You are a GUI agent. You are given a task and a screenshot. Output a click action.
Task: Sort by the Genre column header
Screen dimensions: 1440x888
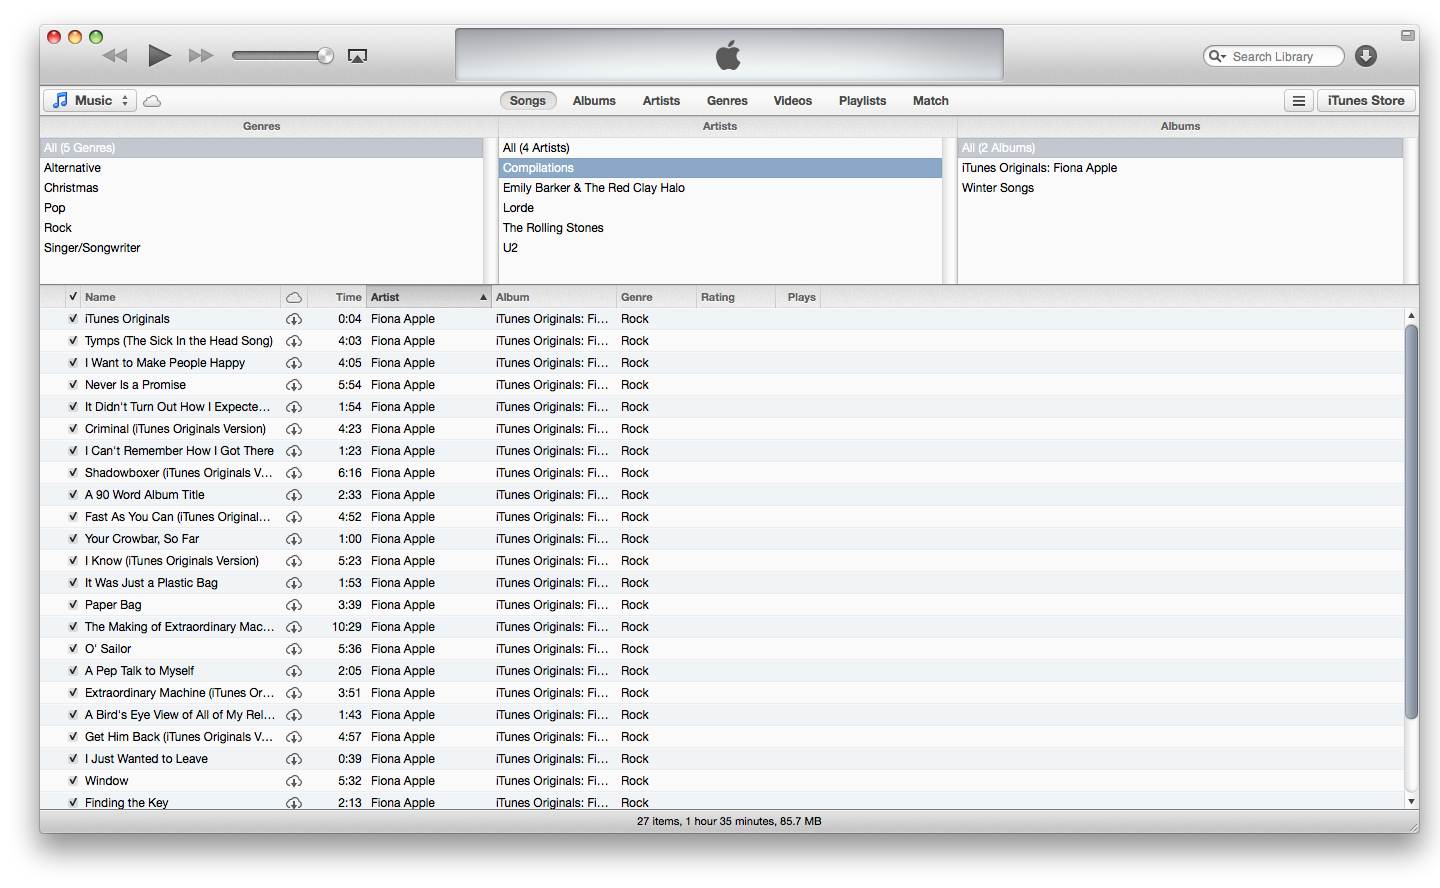point(656,297)
